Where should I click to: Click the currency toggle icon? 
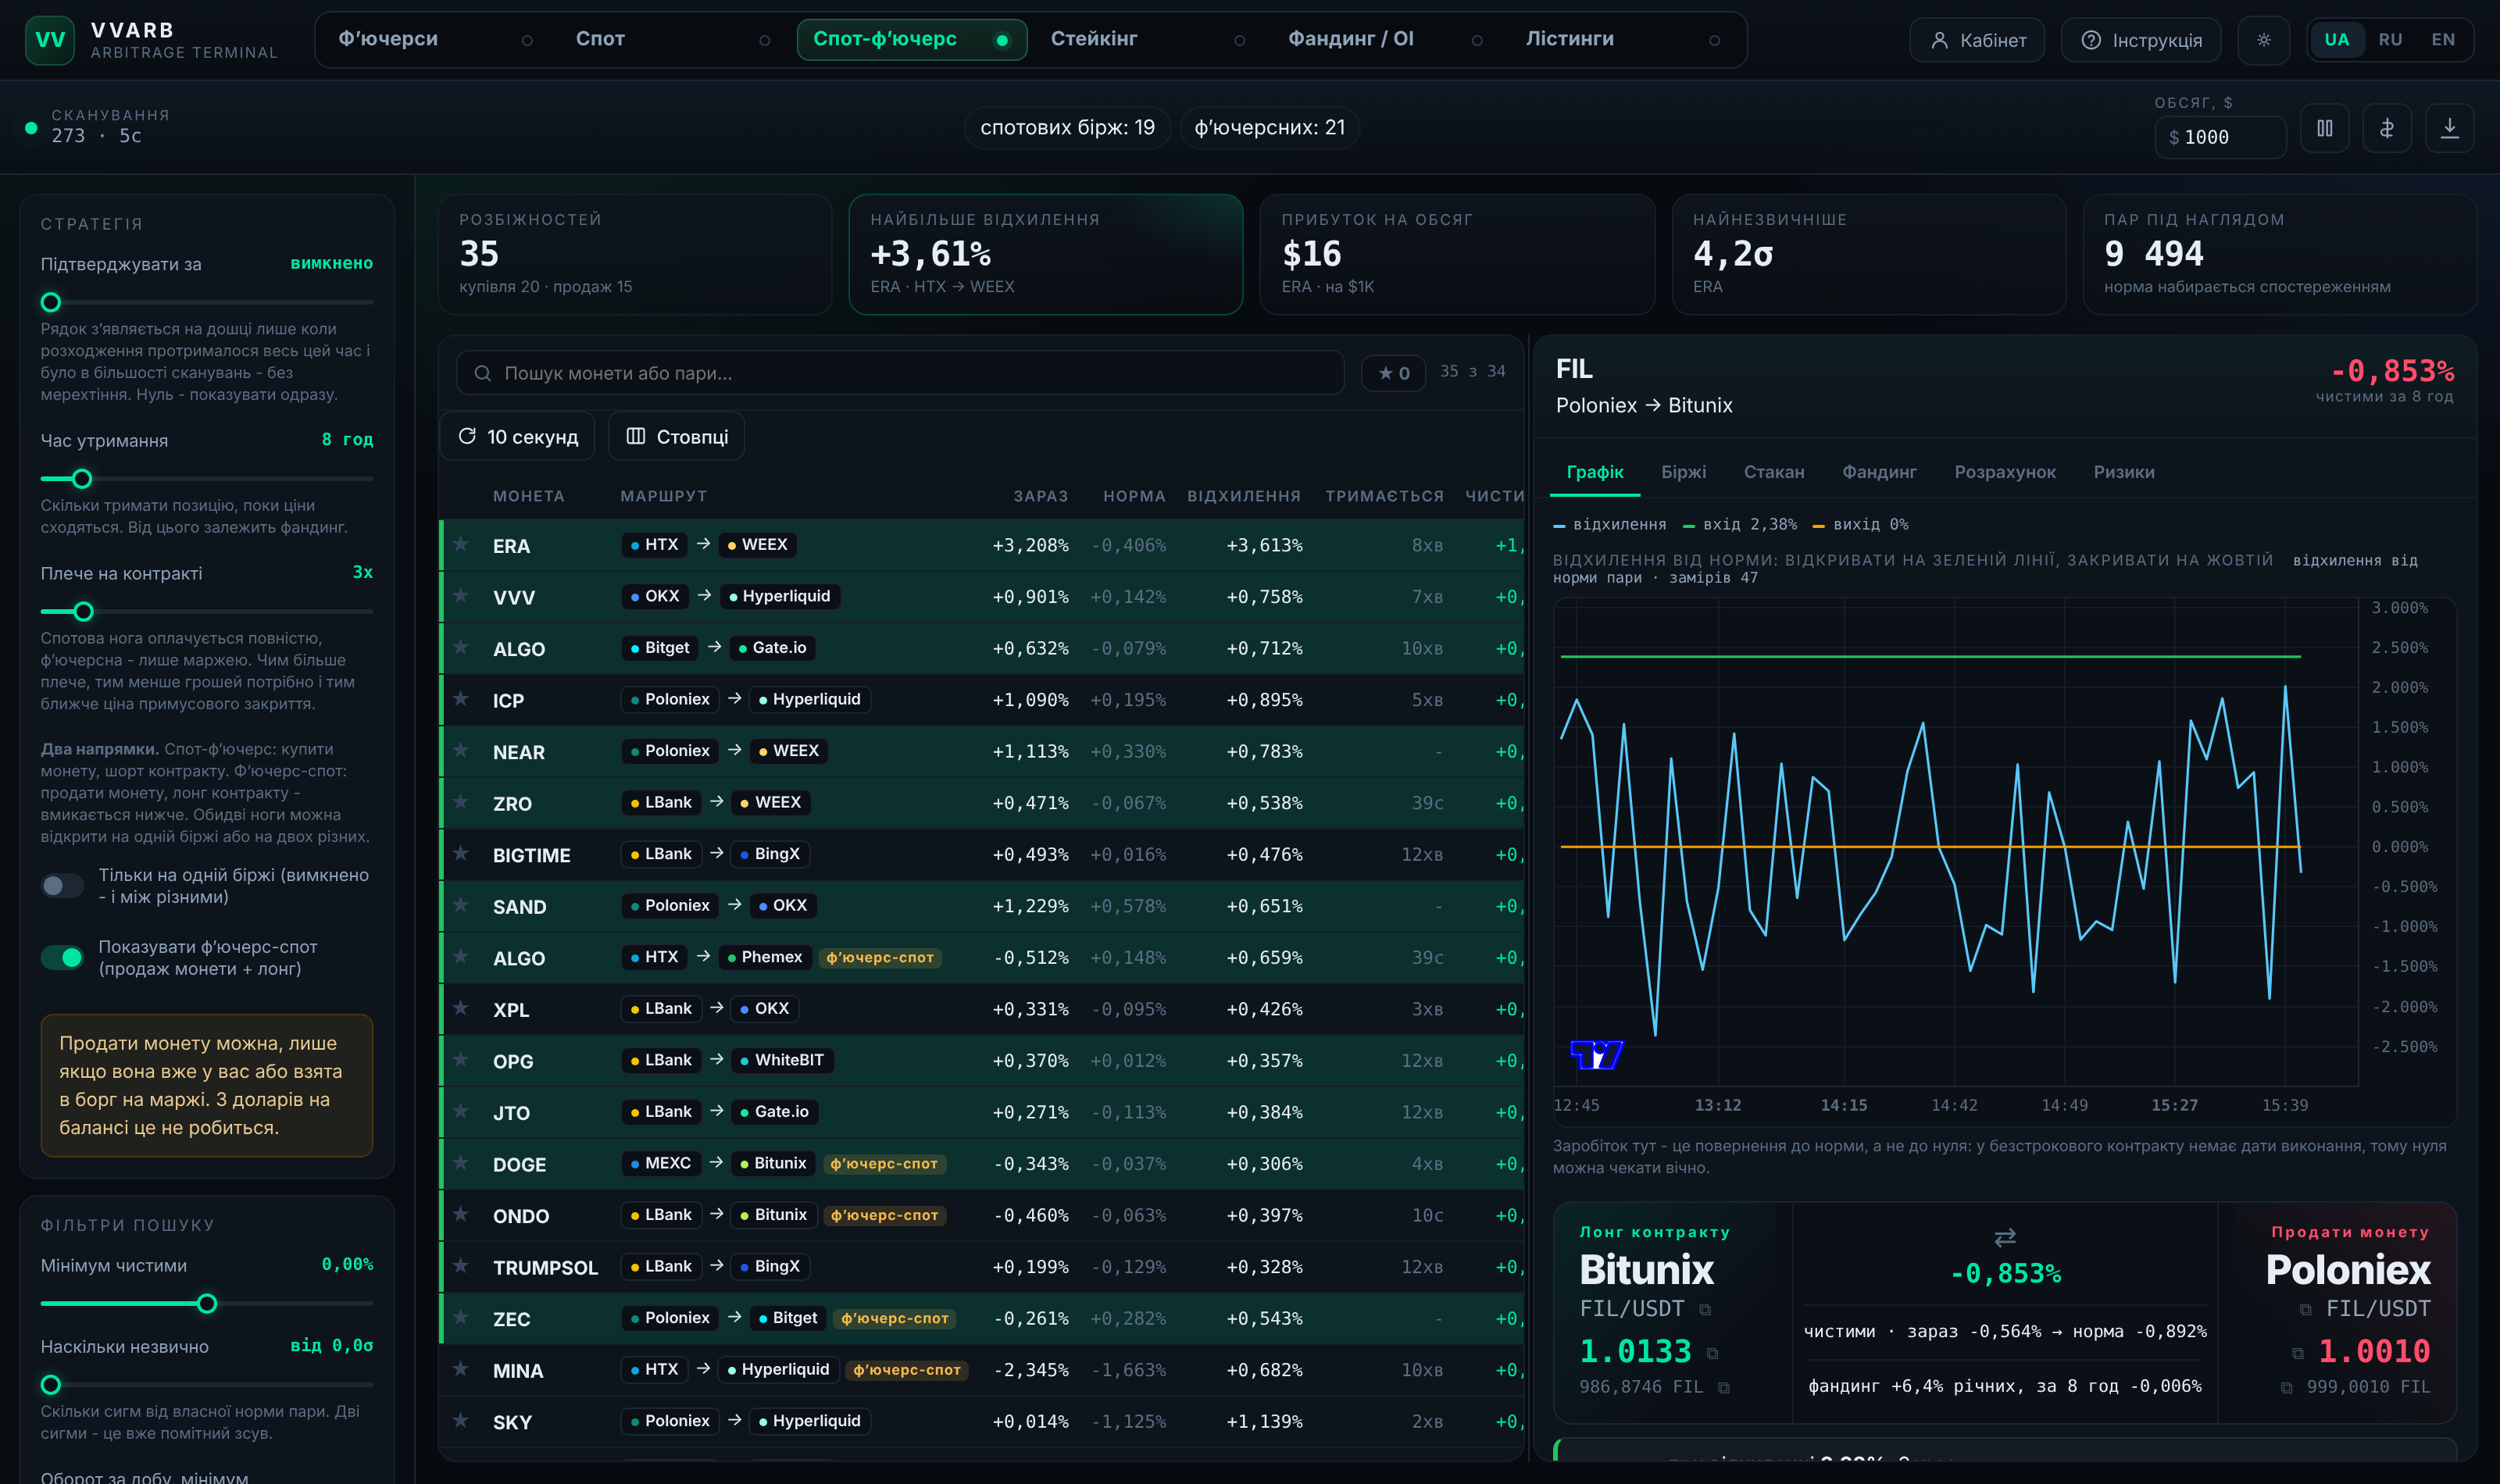(x=2387, y=128)
